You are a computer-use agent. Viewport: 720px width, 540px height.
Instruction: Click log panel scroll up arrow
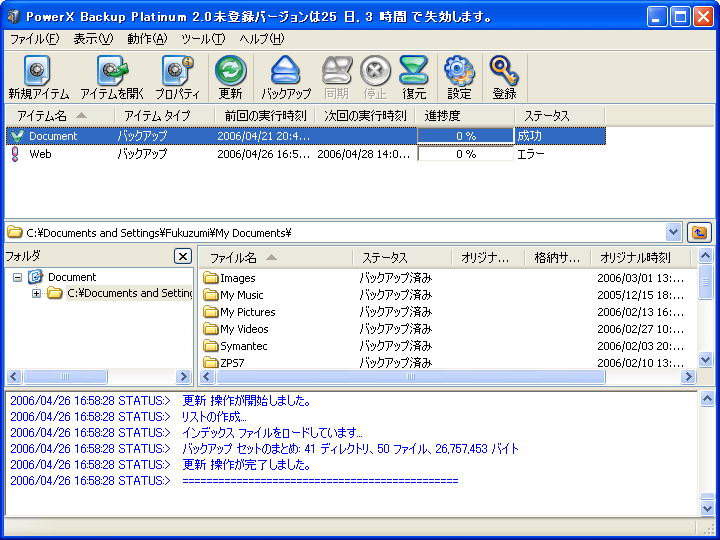point(707,399)
